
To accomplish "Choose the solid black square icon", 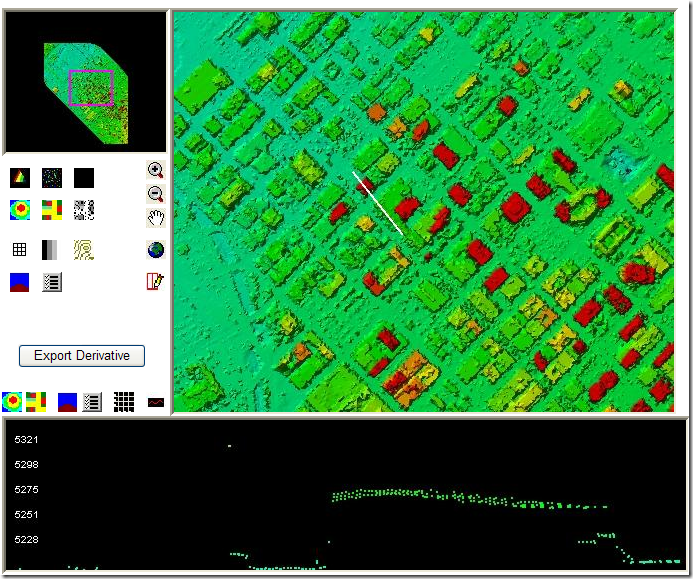I will (84, 178).
